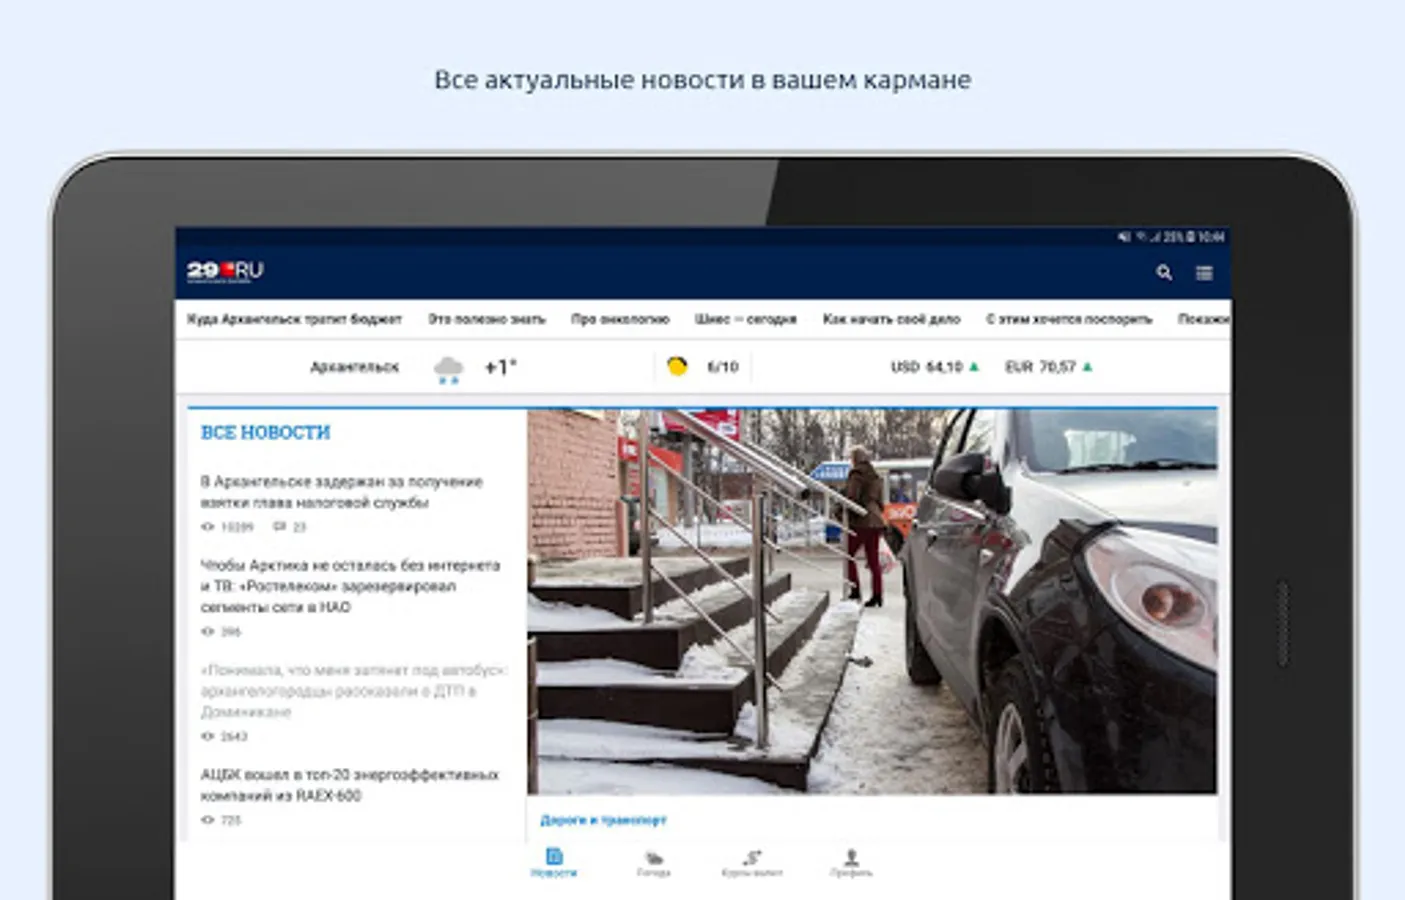Tap the status bar battery indicator
Viewport: 1405px width, 900px height.
tap(1190, 237)
